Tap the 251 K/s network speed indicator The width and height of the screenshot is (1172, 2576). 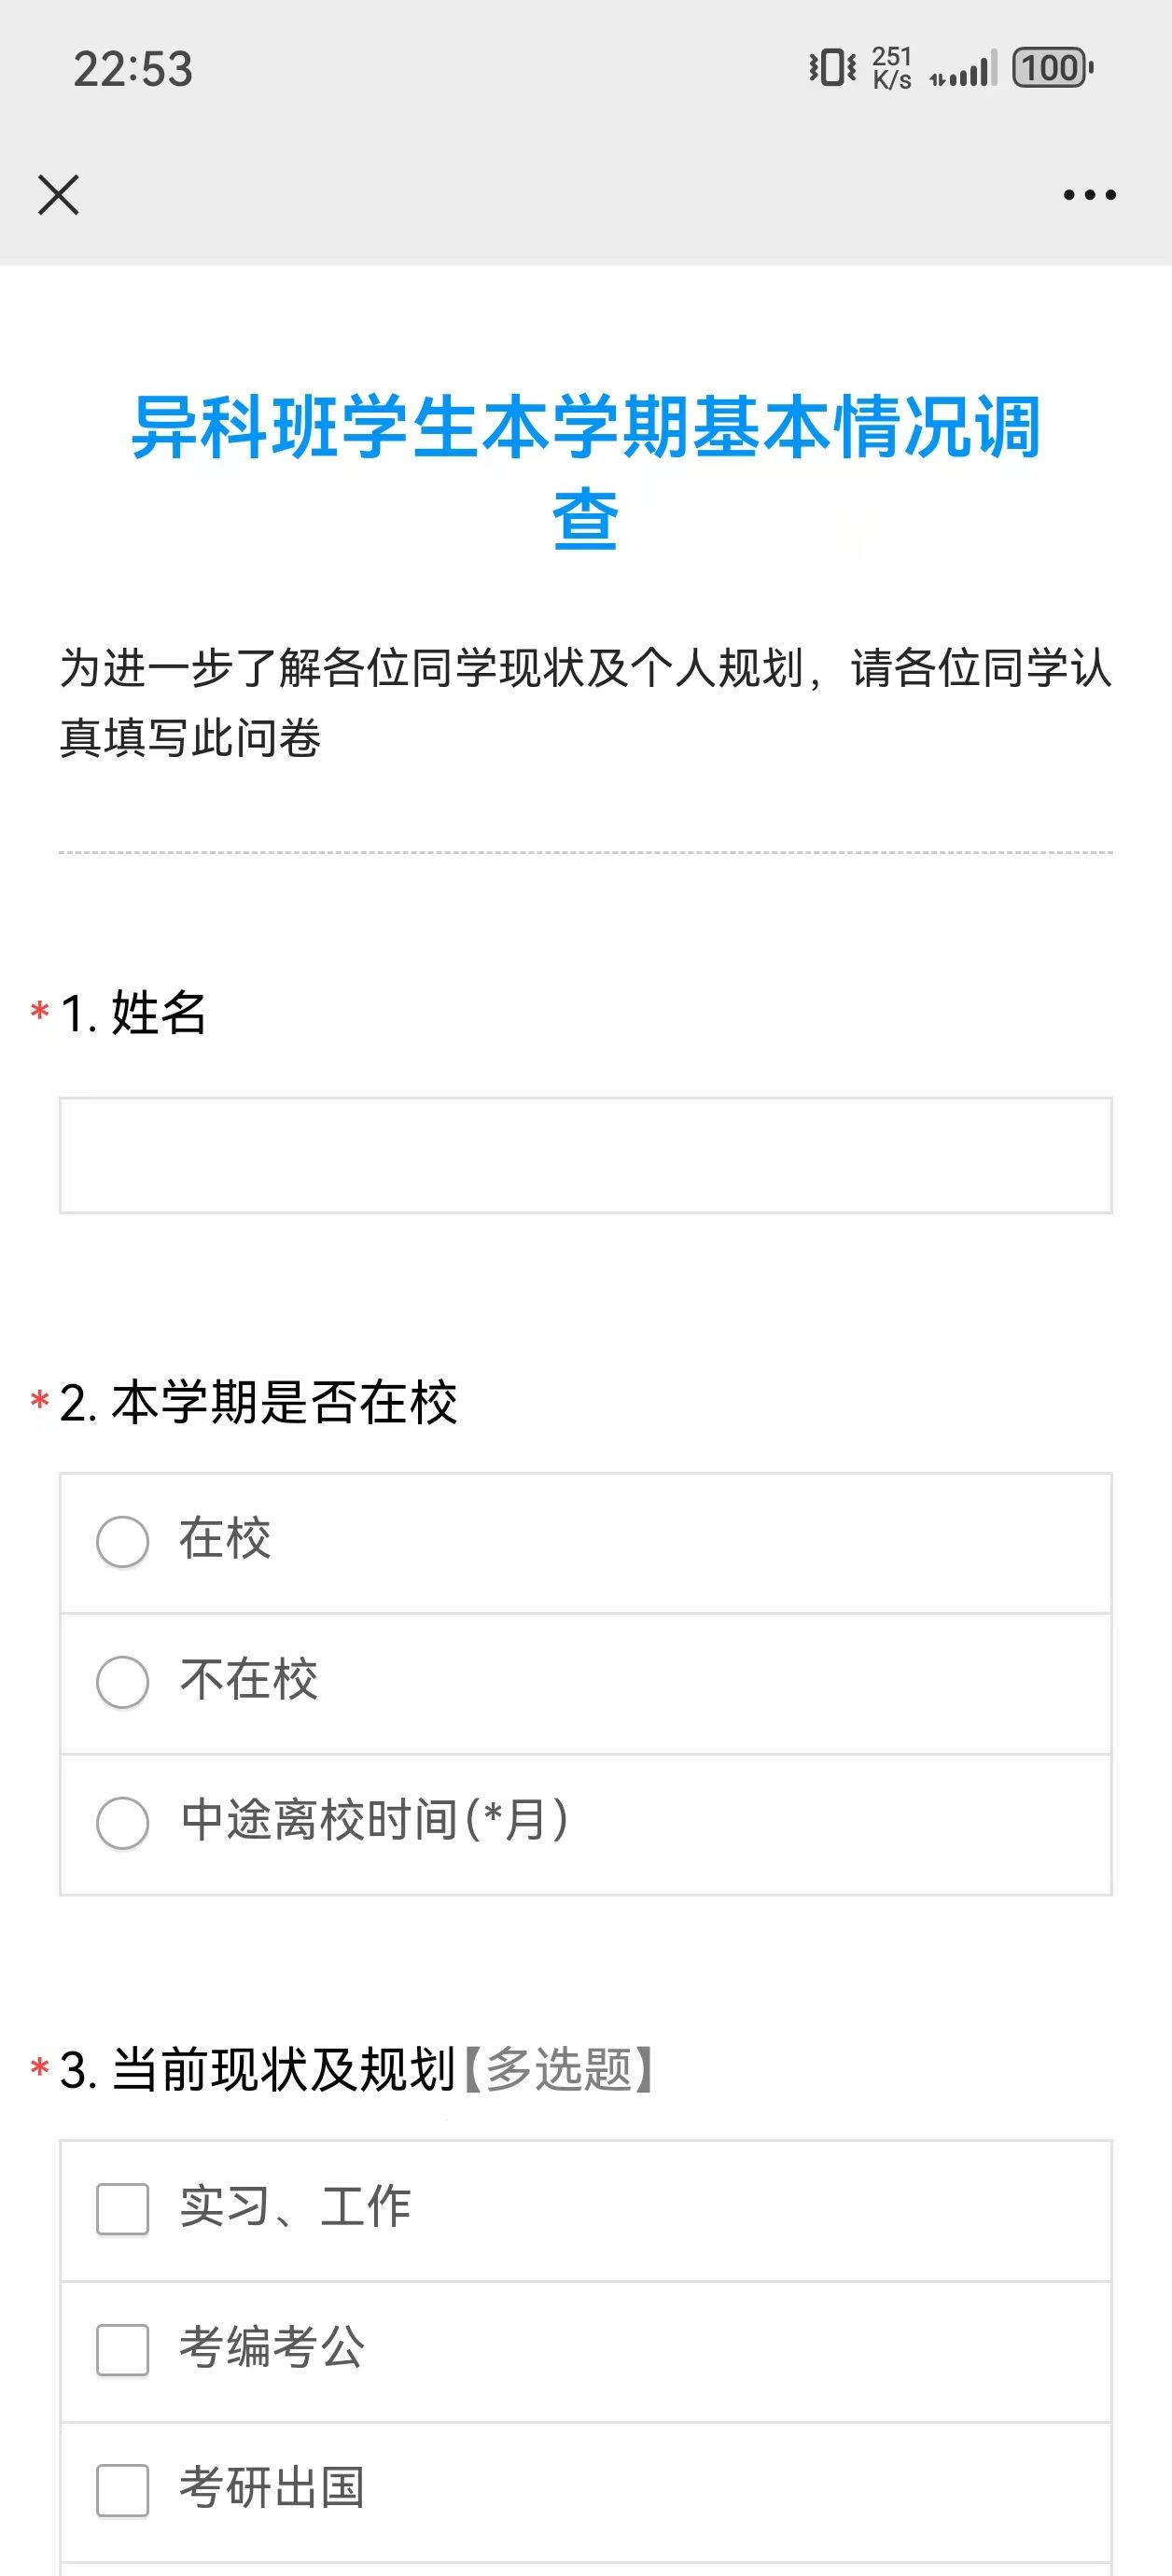(x=892, y=68)
